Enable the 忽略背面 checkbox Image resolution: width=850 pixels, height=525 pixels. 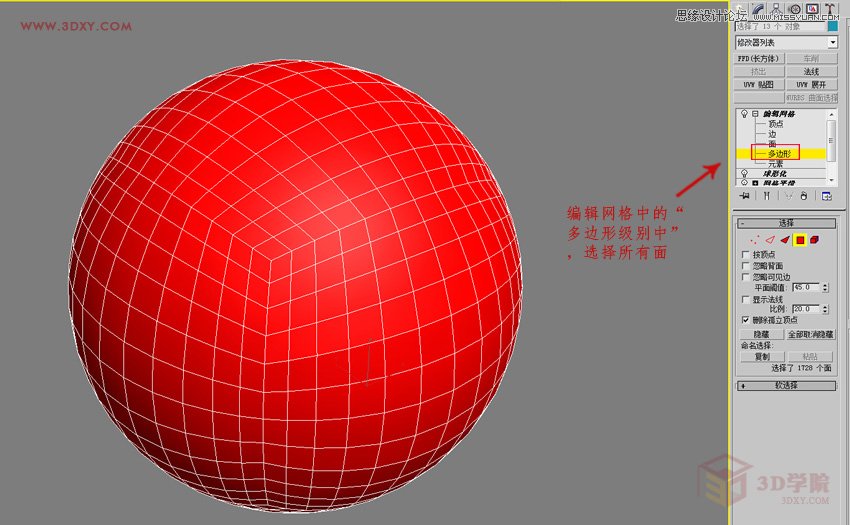pyautogui.click(x=745, y=266)
